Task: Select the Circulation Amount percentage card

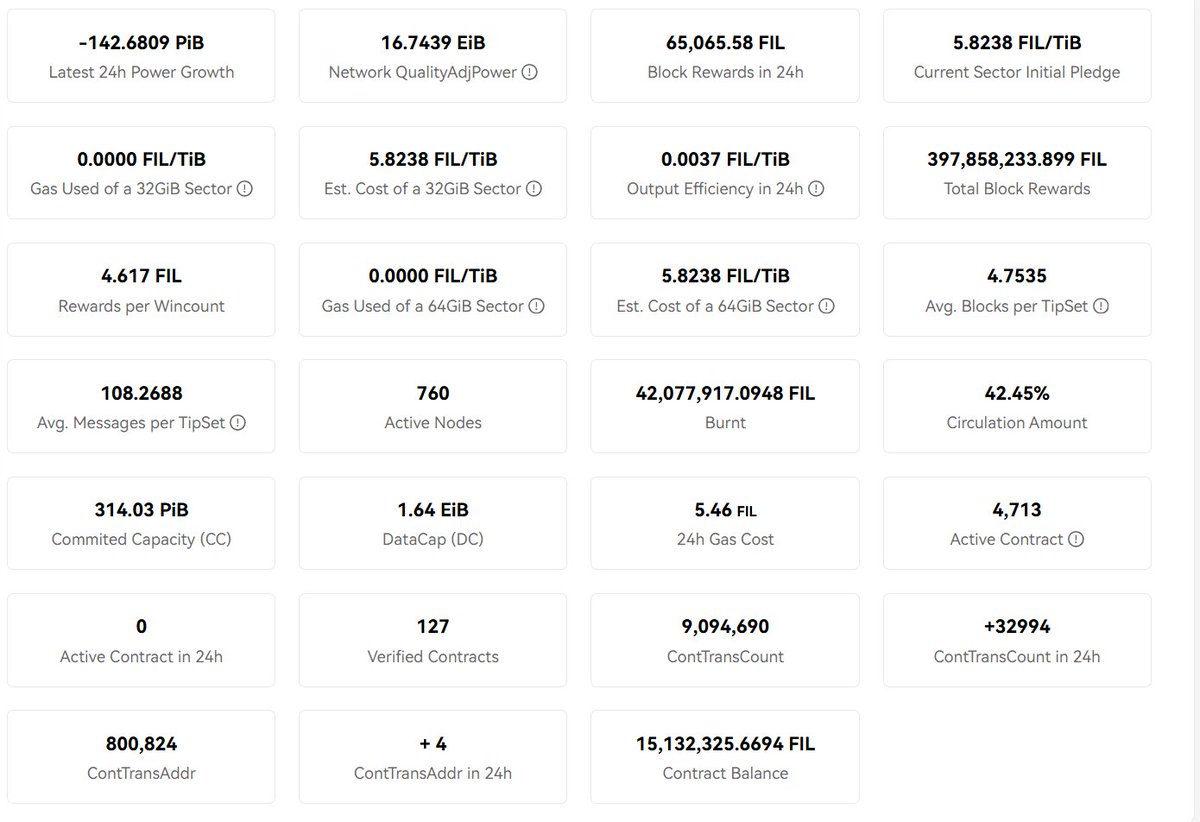Action: point(1017,407)
